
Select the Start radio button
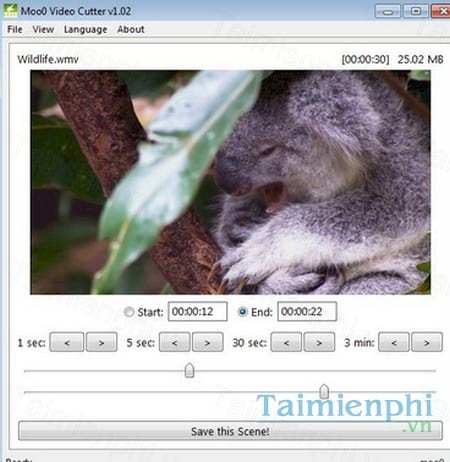tap(129, 312)
